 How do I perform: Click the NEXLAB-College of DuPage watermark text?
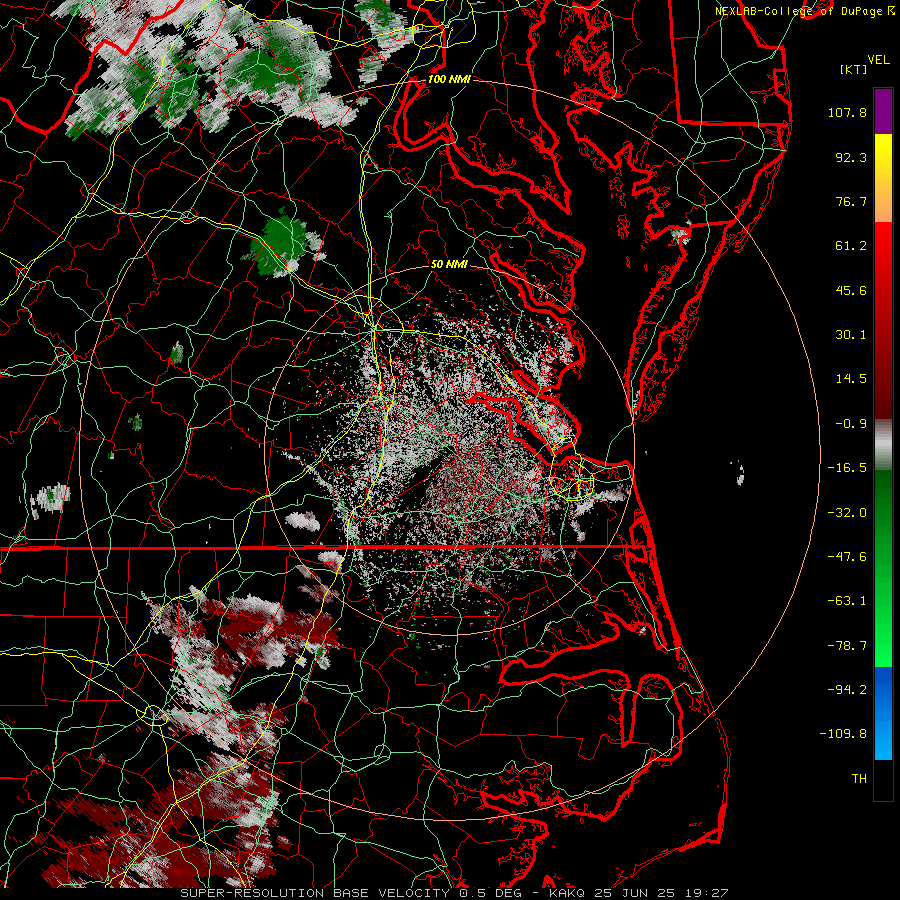coord(805,11)
